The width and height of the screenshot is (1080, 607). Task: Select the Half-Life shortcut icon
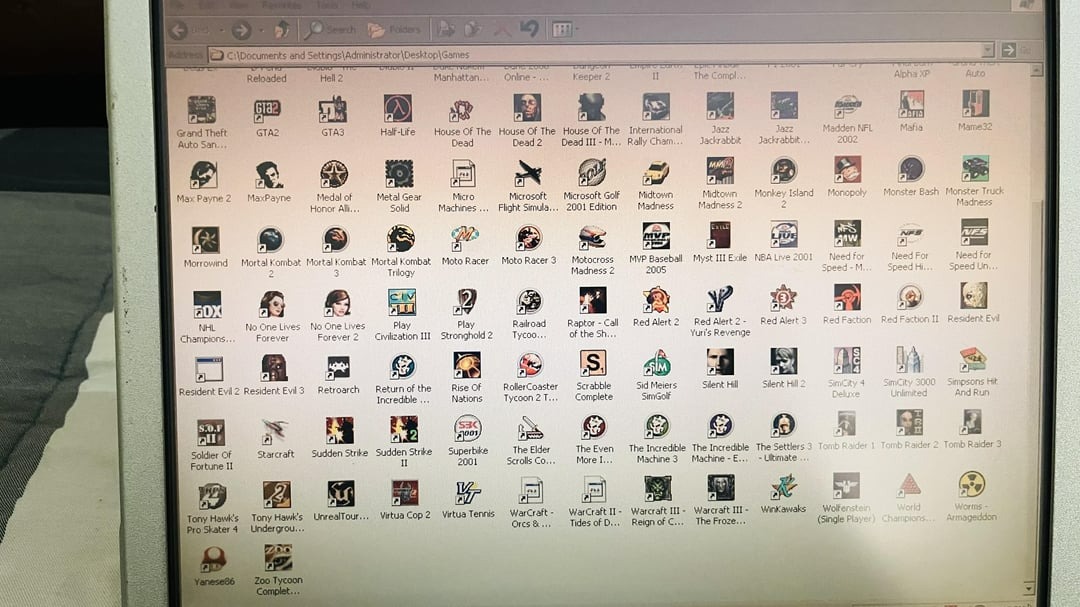397,109
